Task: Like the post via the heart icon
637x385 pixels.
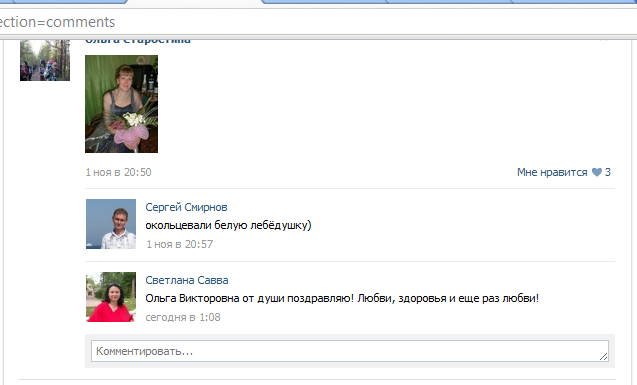Action: tap(596, 172)
